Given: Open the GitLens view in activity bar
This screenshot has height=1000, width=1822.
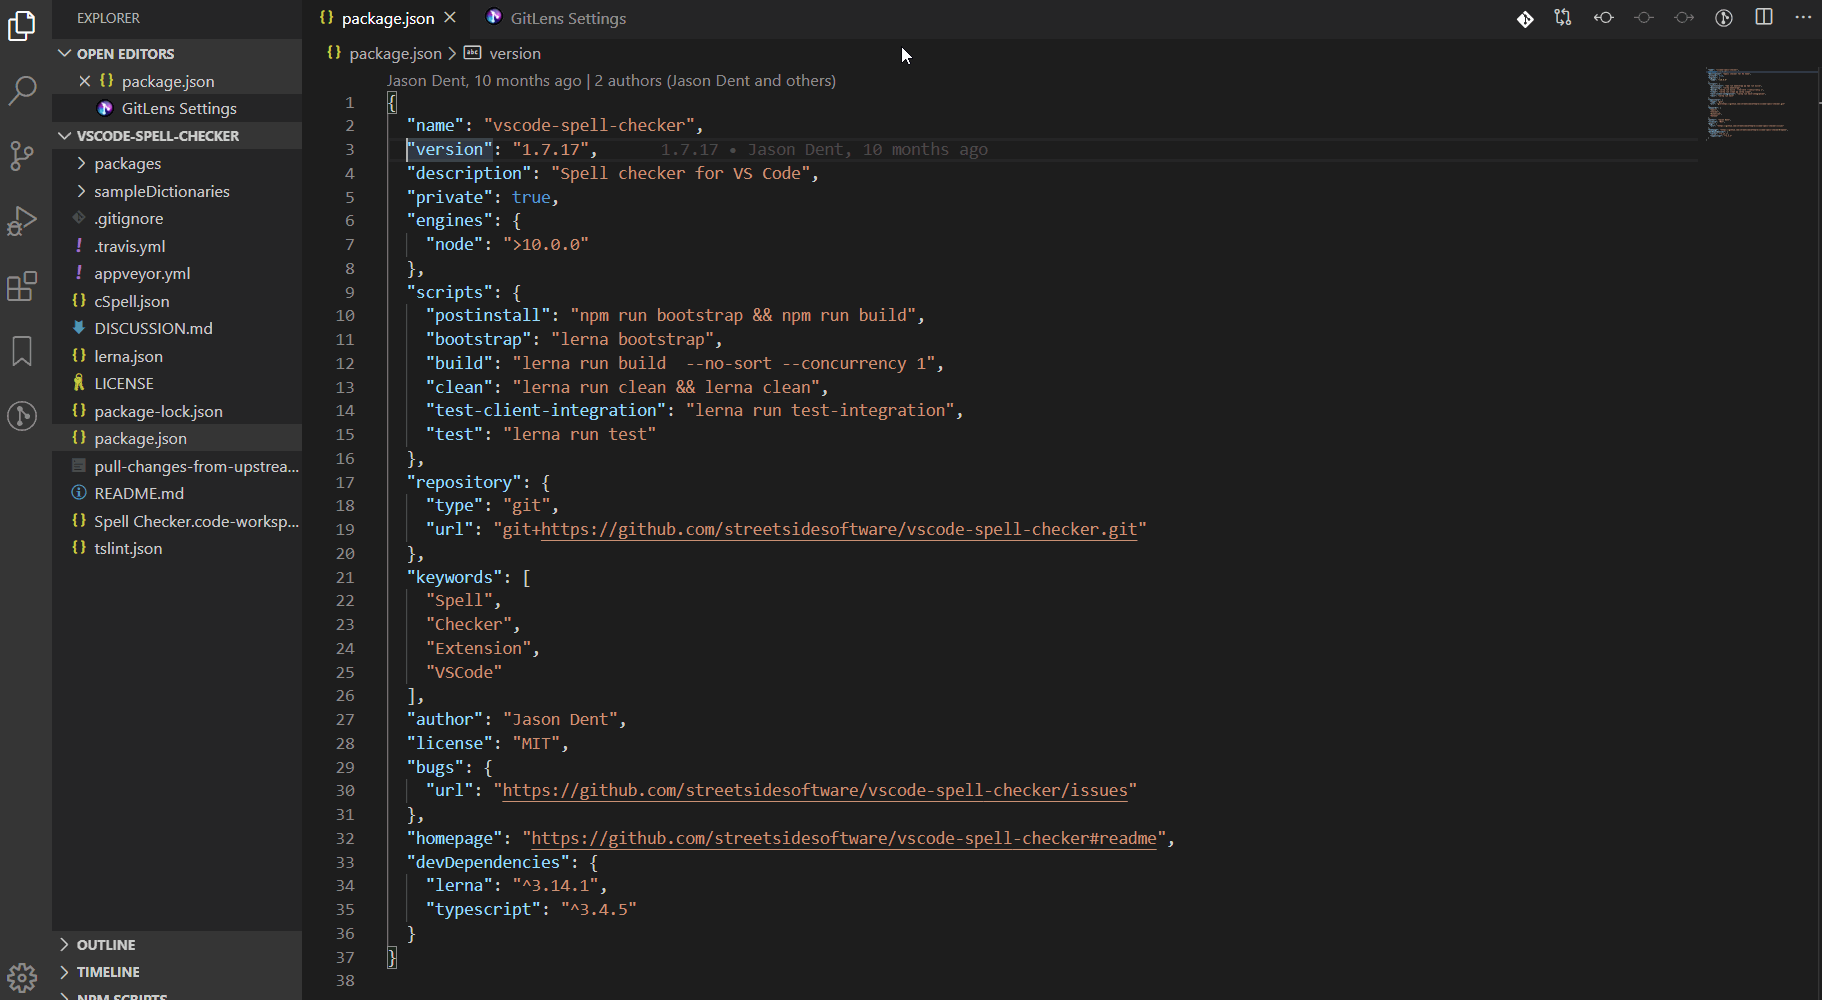Looking at the screenshot, I should (22, 416).
